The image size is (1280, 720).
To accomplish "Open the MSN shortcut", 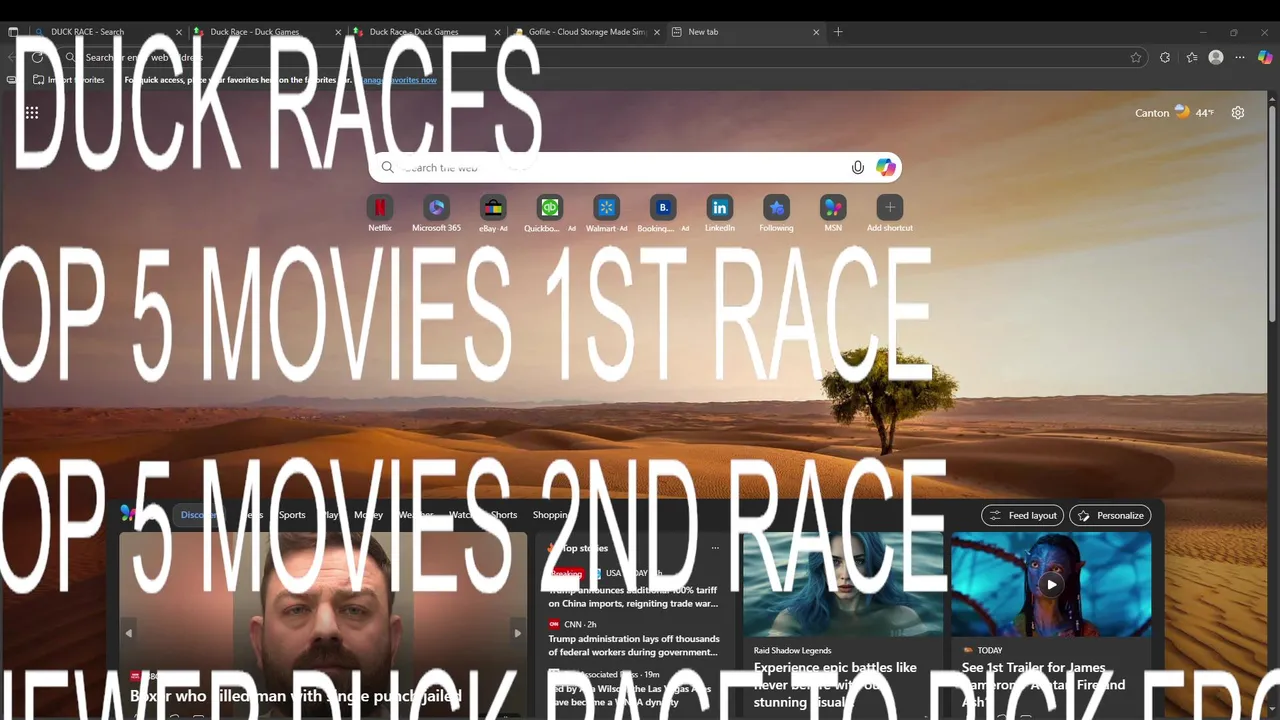I will click(x=833, y=213).
